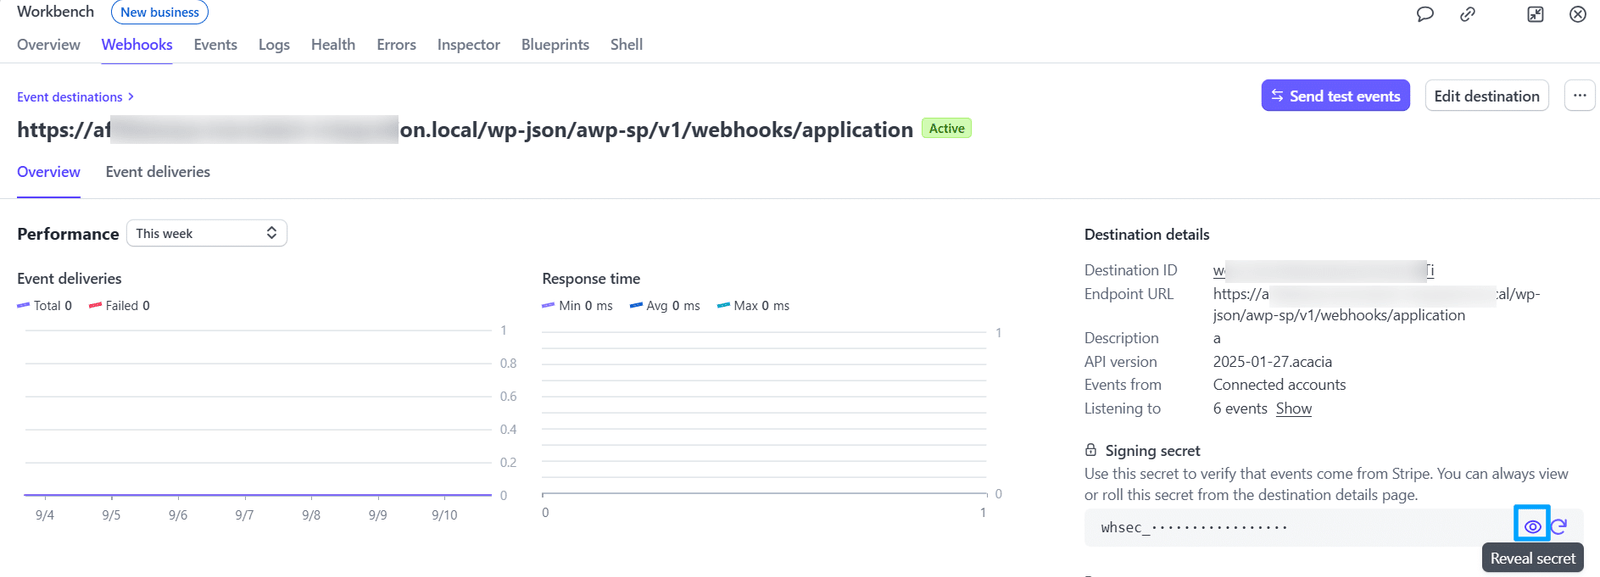Image resolution: width=1600 pixels, height=577 pixels.
Task: Open the This week period dropdown
Action: coord(207,233)
